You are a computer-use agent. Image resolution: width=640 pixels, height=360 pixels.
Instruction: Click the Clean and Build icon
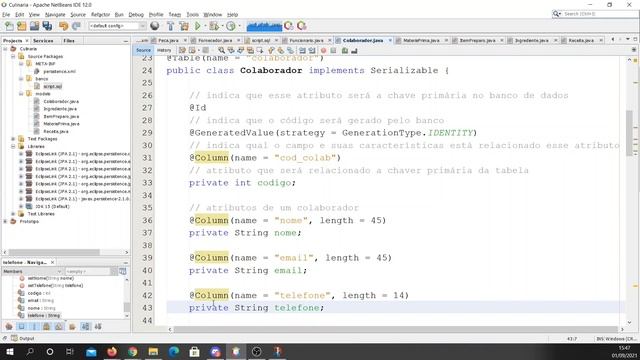click(x=184, y=26)
